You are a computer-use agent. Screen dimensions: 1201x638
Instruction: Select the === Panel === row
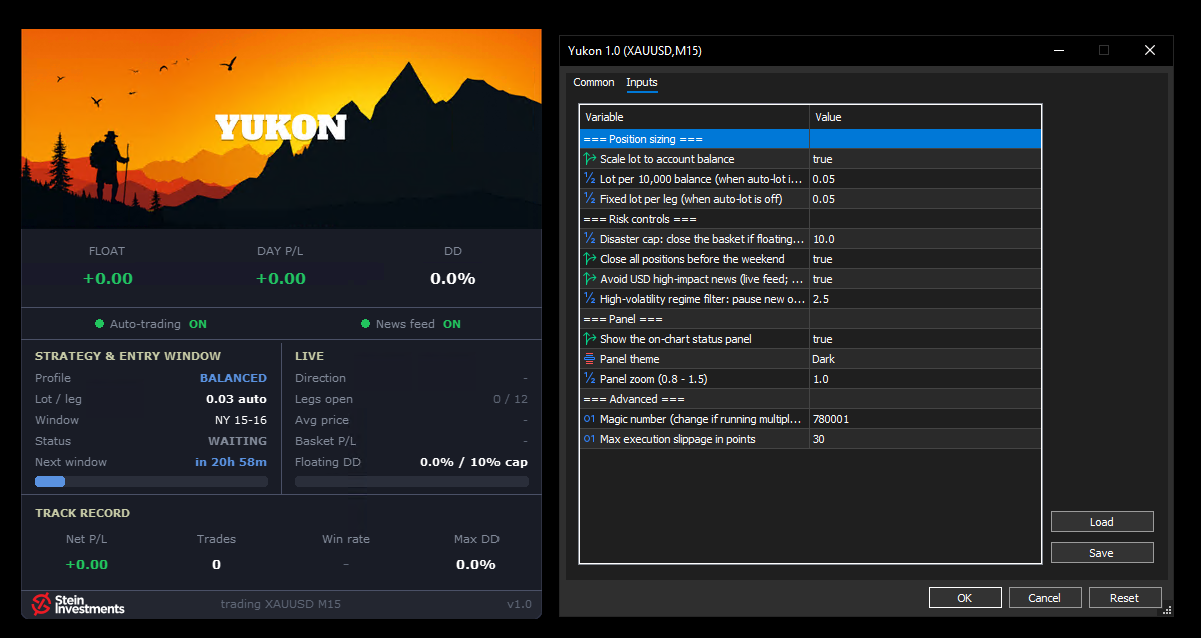pos(811,319)
